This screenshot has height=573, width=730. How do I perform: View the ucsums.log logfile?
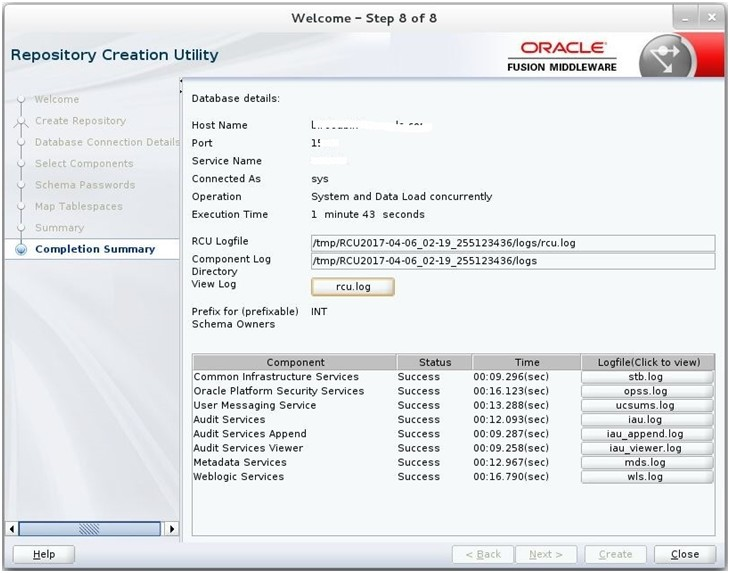(647, 405)
